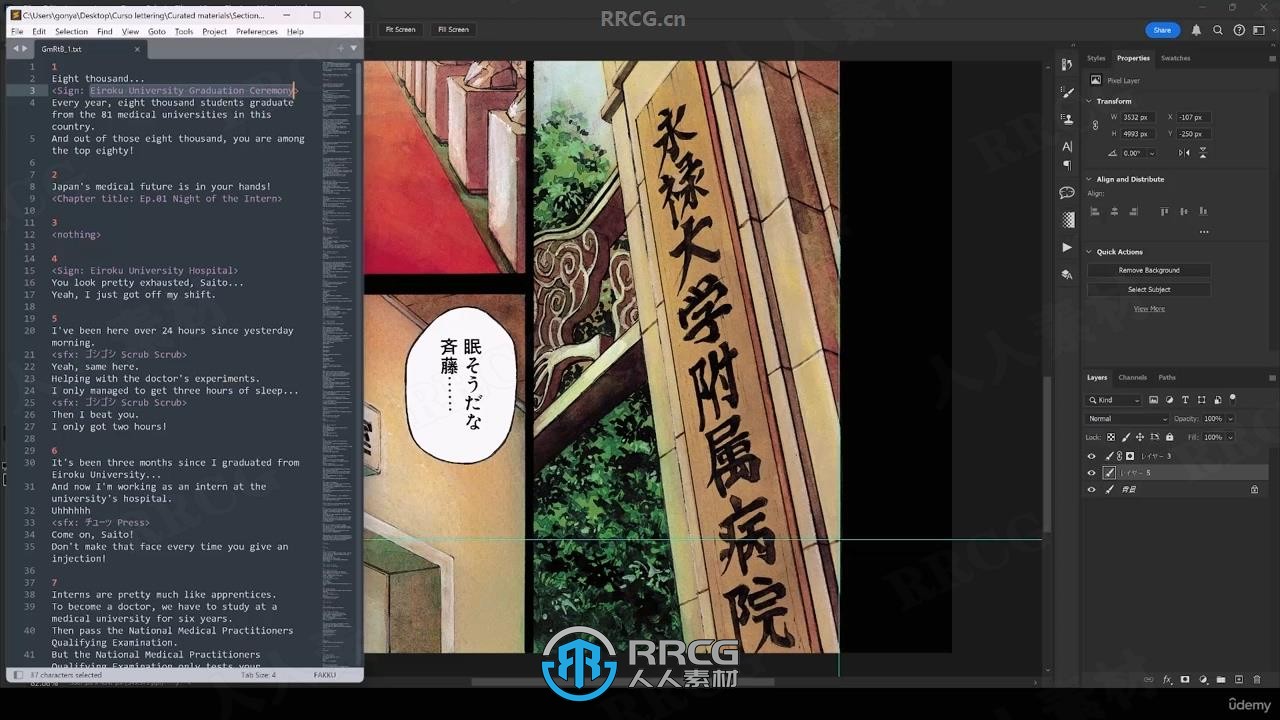
Task: Collapse the Transform section
Action: [x=1089, y=101]
